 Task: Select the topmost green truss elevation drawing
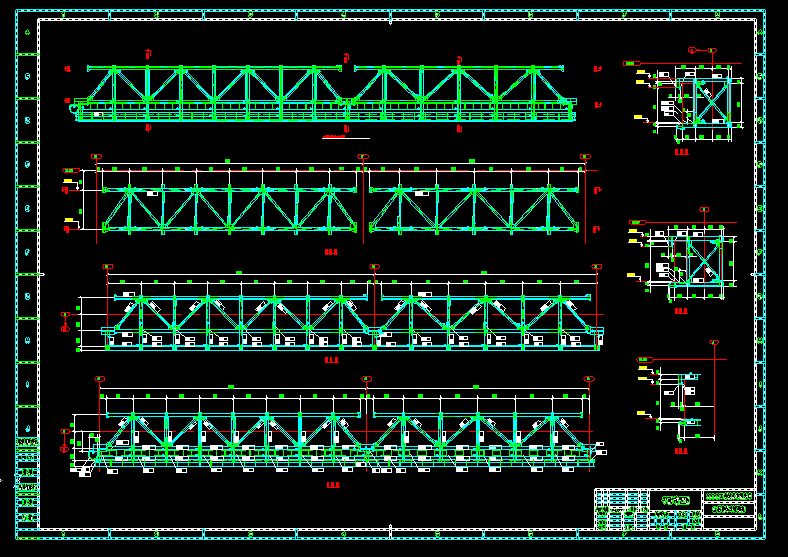click(x=325, y=94)
